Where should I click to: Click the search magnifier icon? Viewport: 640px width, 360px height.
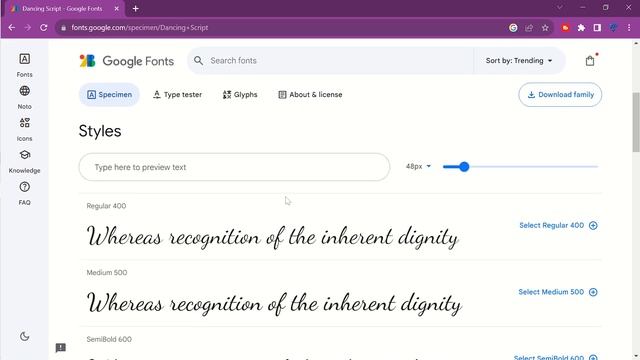[x=198, y=61]
